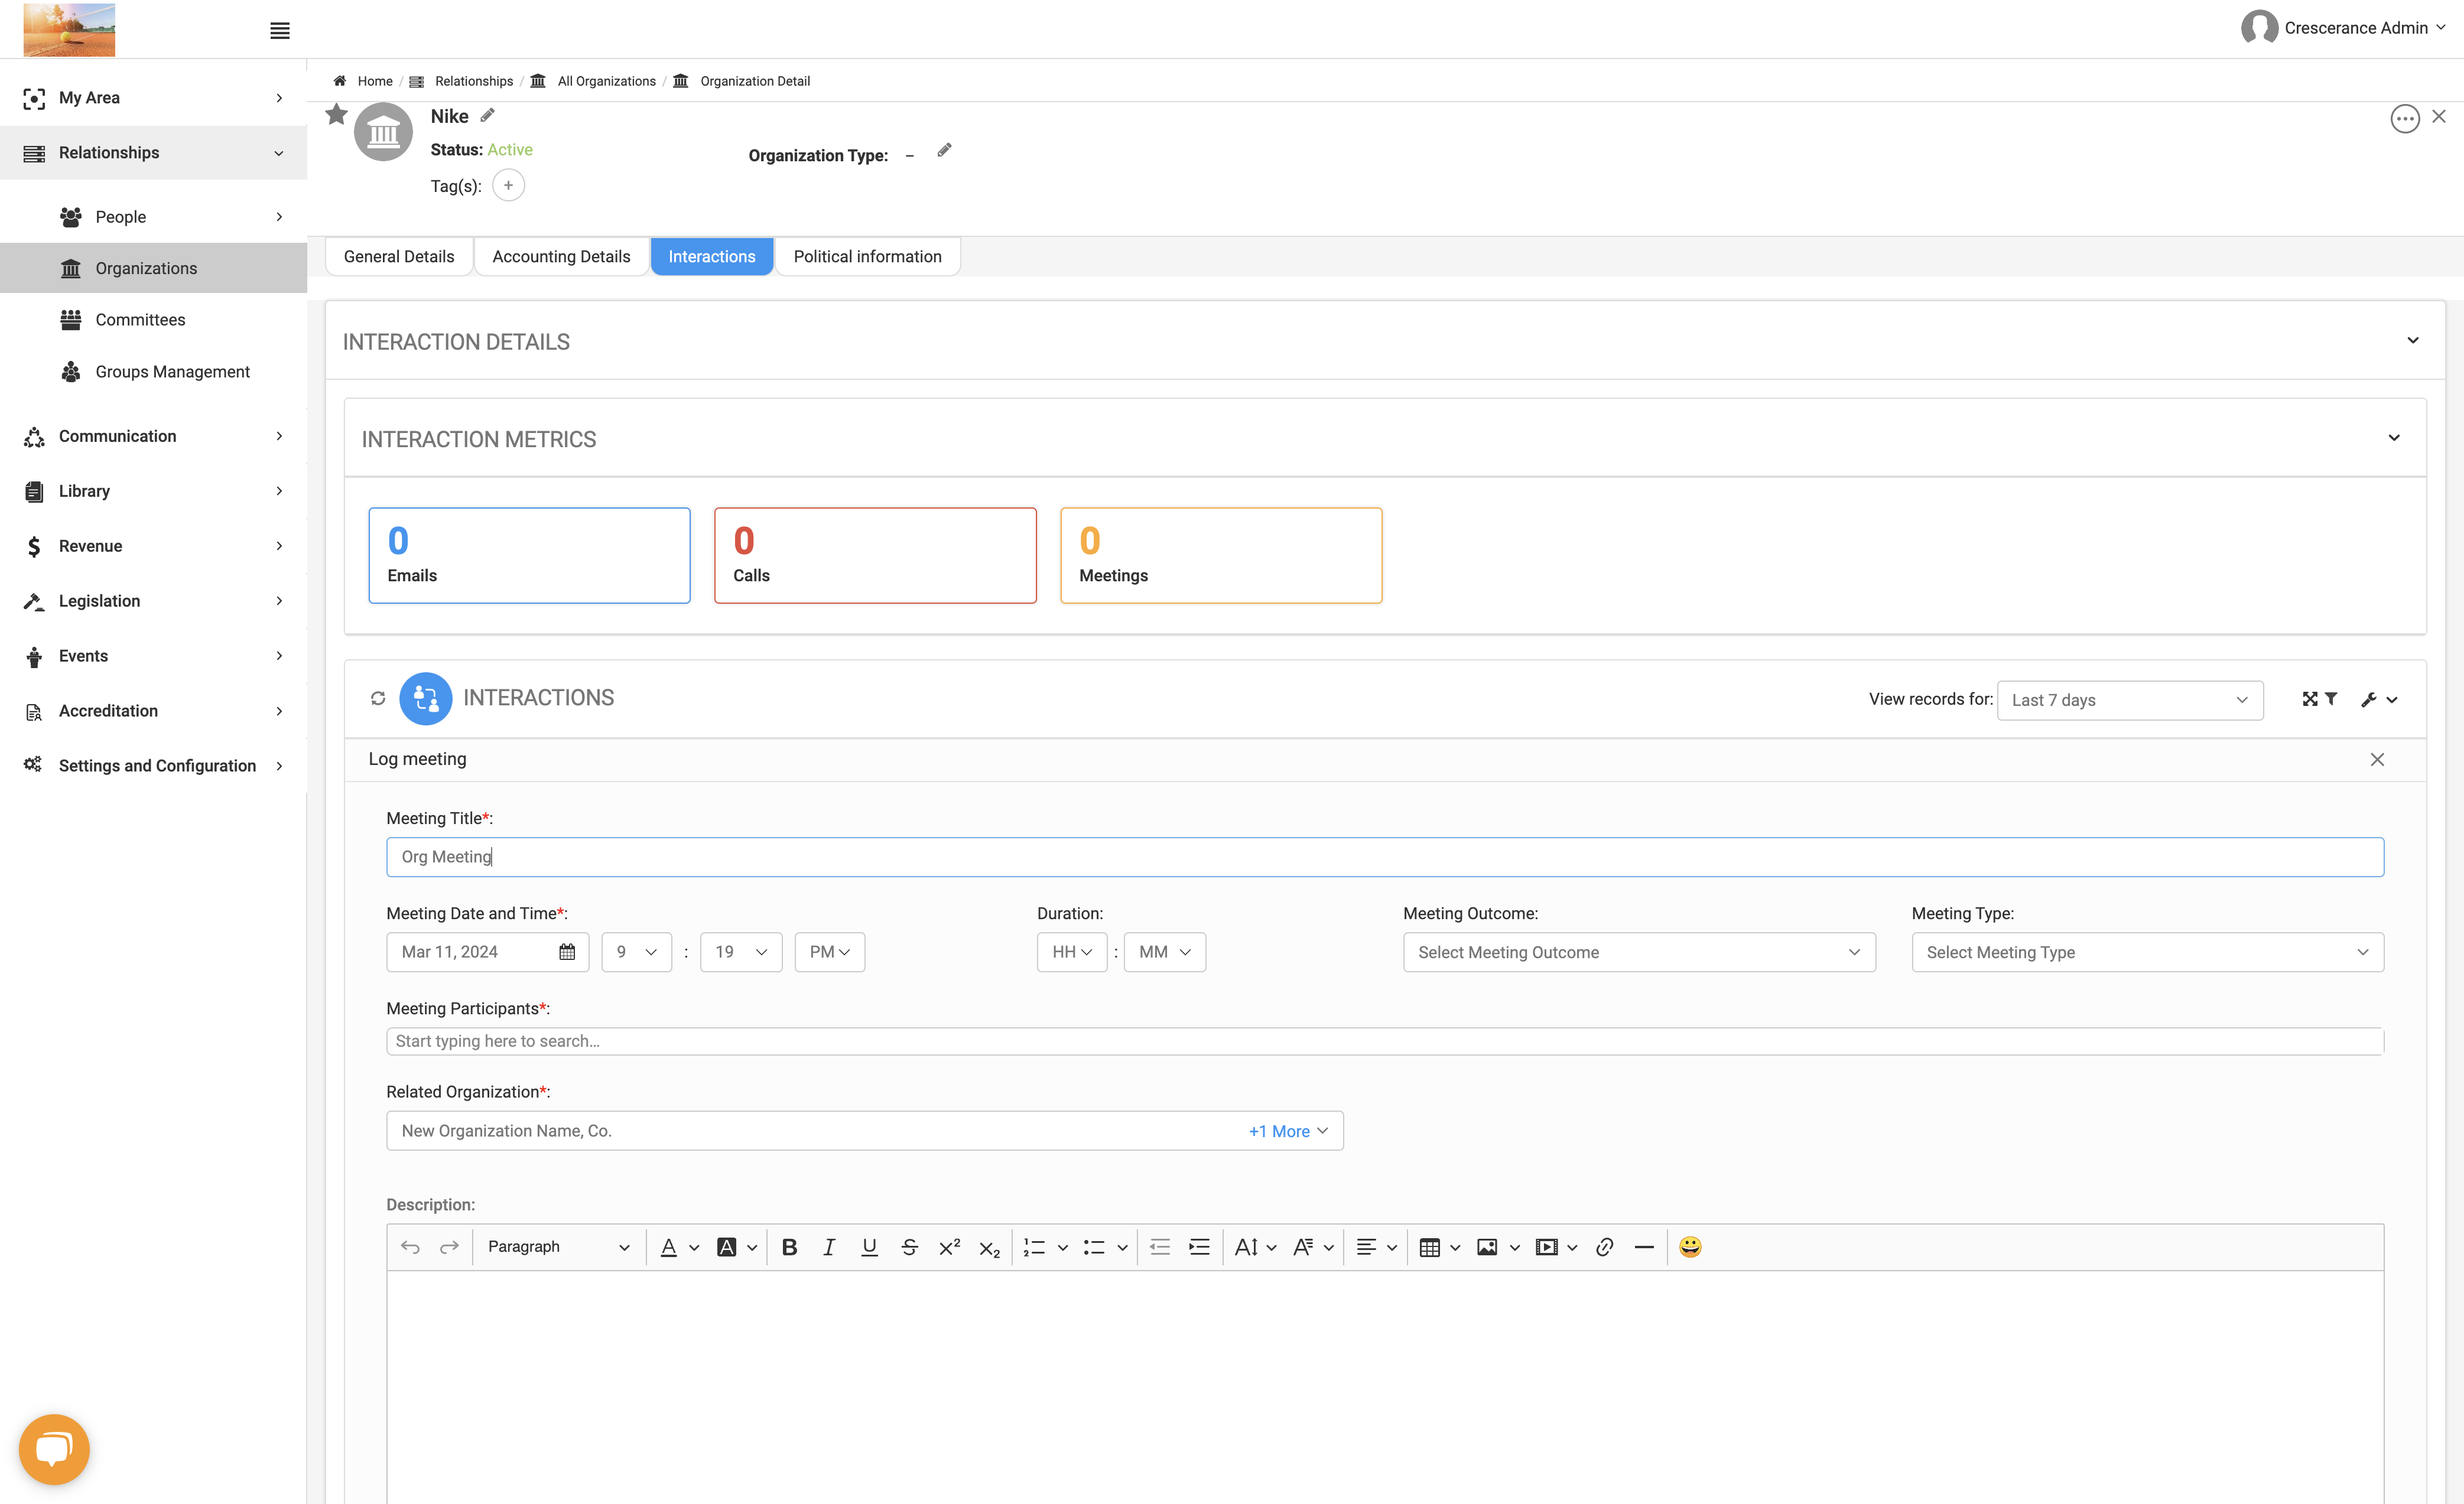Open the meeting date calendar picker
Screen dimensions: 2464x1504
click(x=567, y=952)
